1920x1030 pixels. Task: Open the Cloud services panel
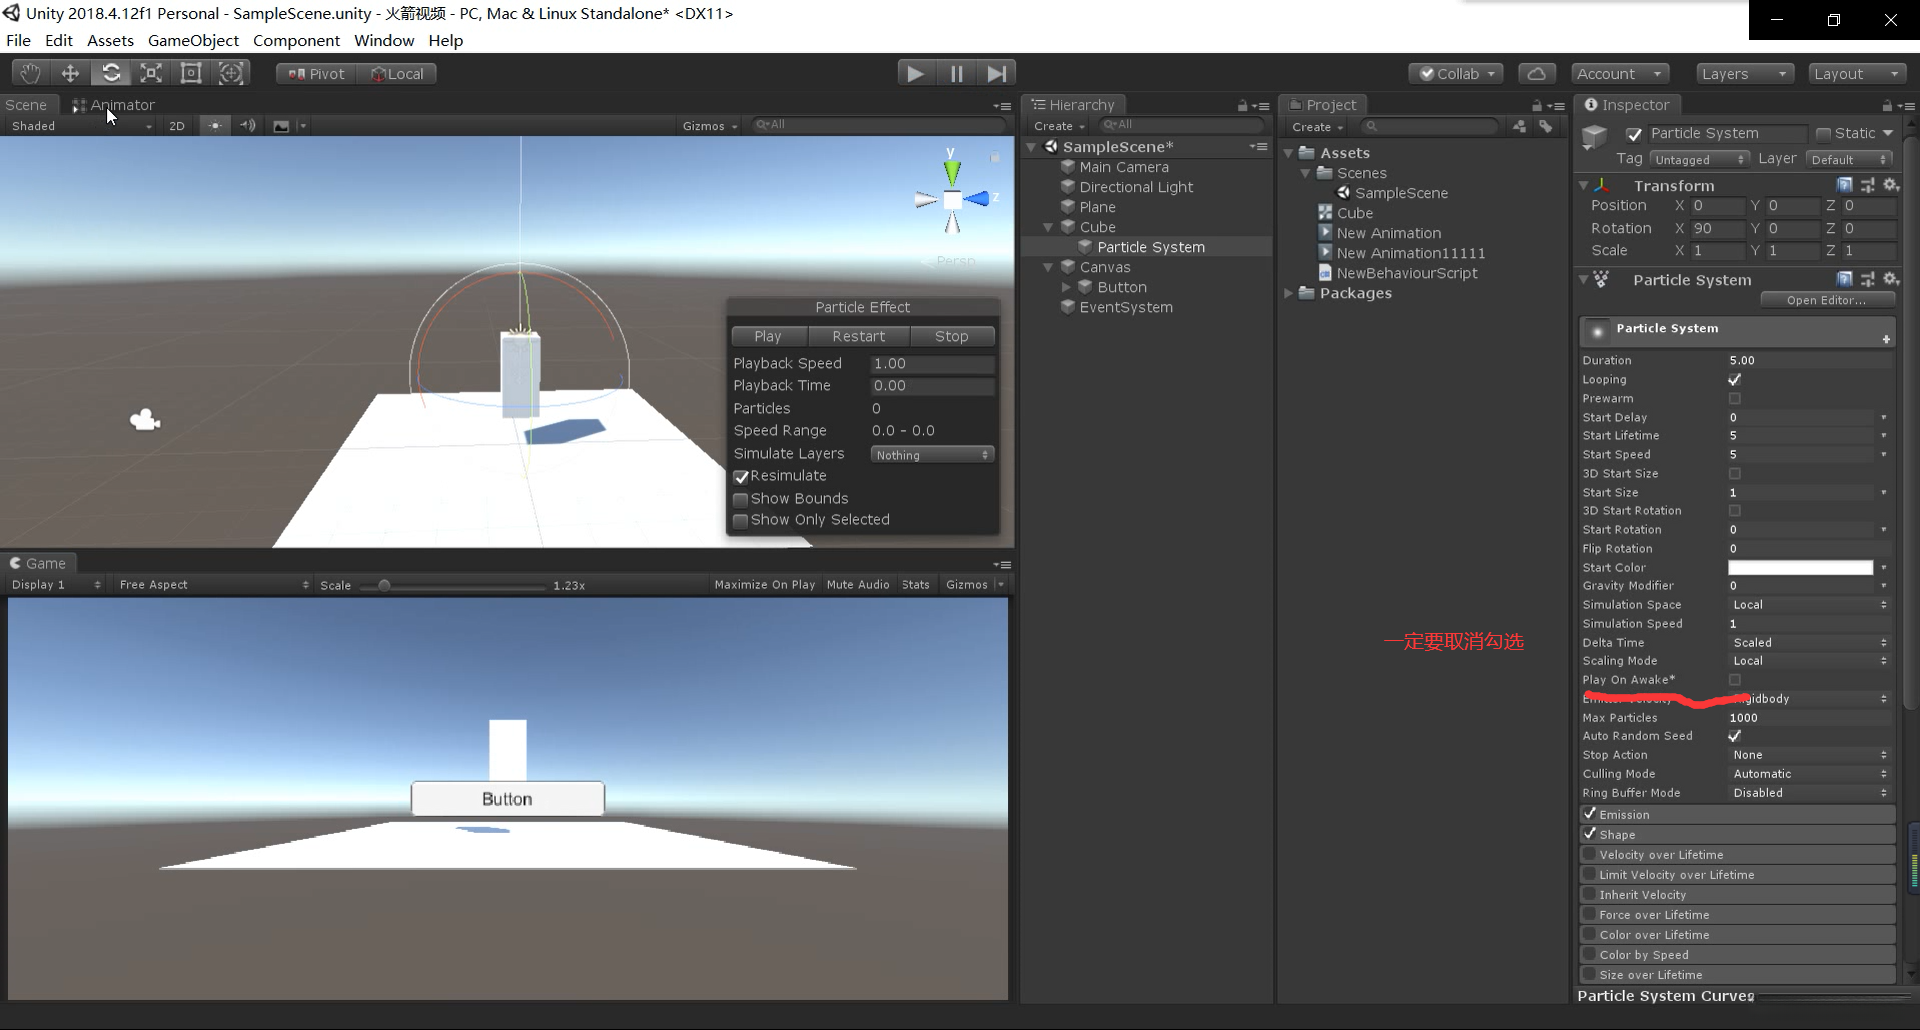(1537, 74)
